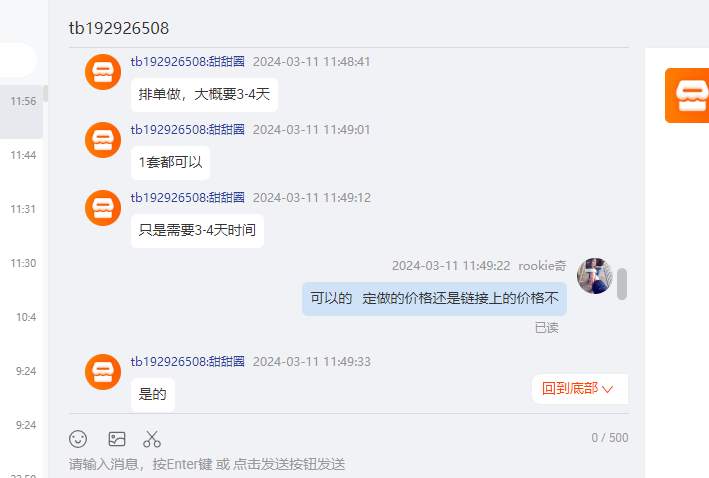Click shop avatar beside 11:49:01 message
The height and width of the screenshot is (478, 709).
point(103,140)
